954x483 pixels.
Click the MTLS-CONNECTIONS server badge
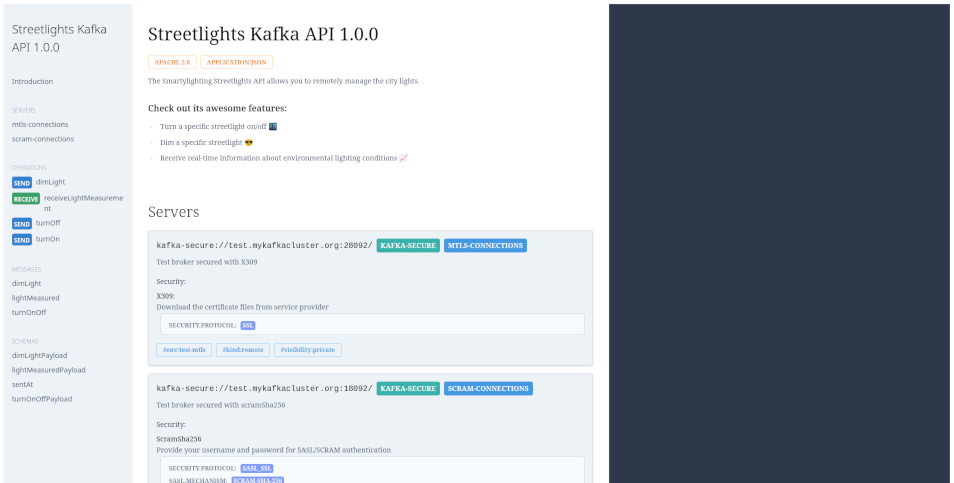point(486,246)
